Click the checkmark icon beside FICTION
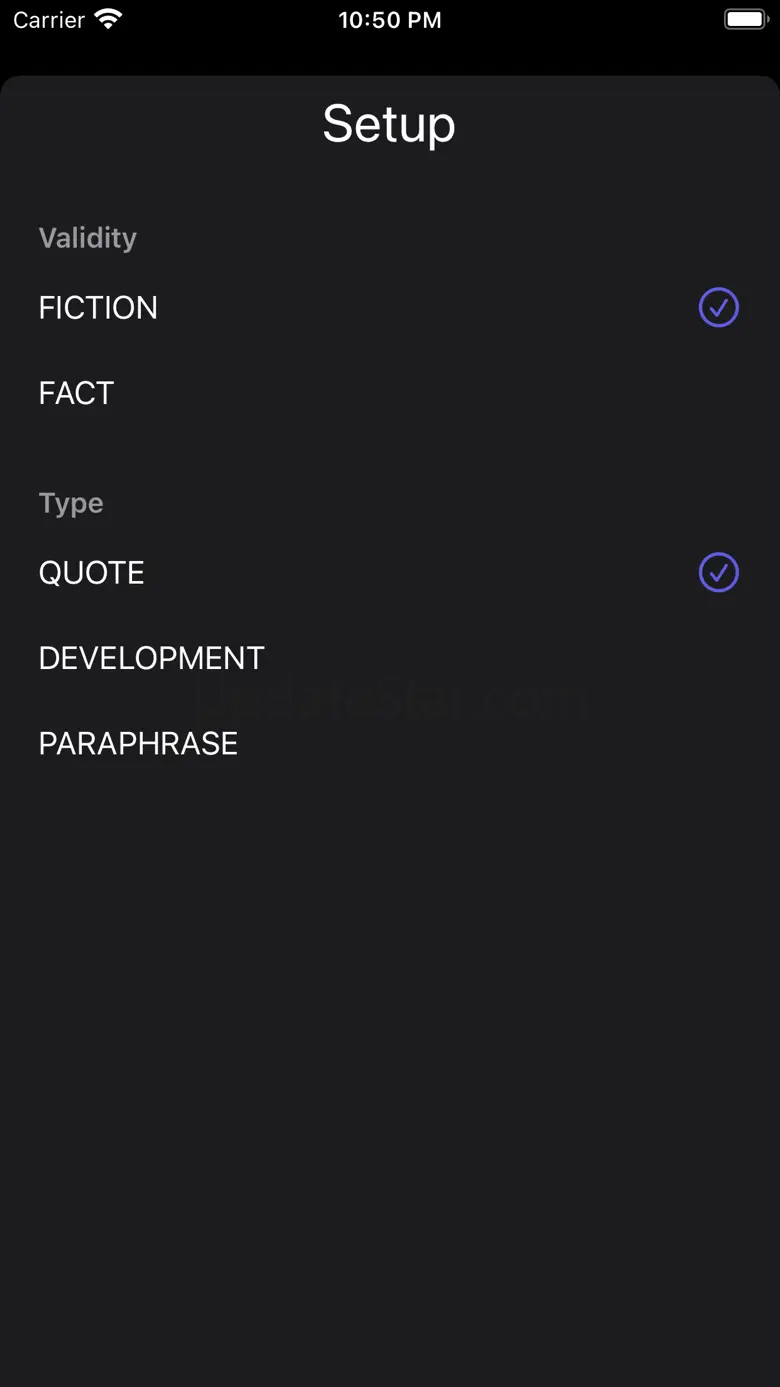Image resolution: width=780 pixels, height=1387 pixels. coord(718,308)
